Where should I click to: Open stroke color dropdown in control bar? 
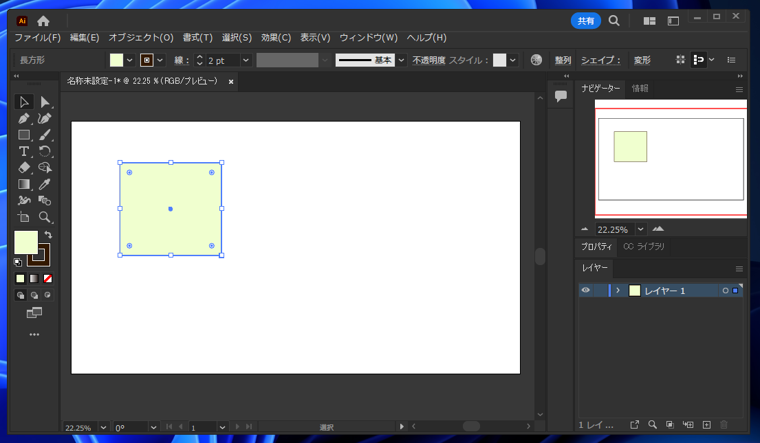point(160,60)
